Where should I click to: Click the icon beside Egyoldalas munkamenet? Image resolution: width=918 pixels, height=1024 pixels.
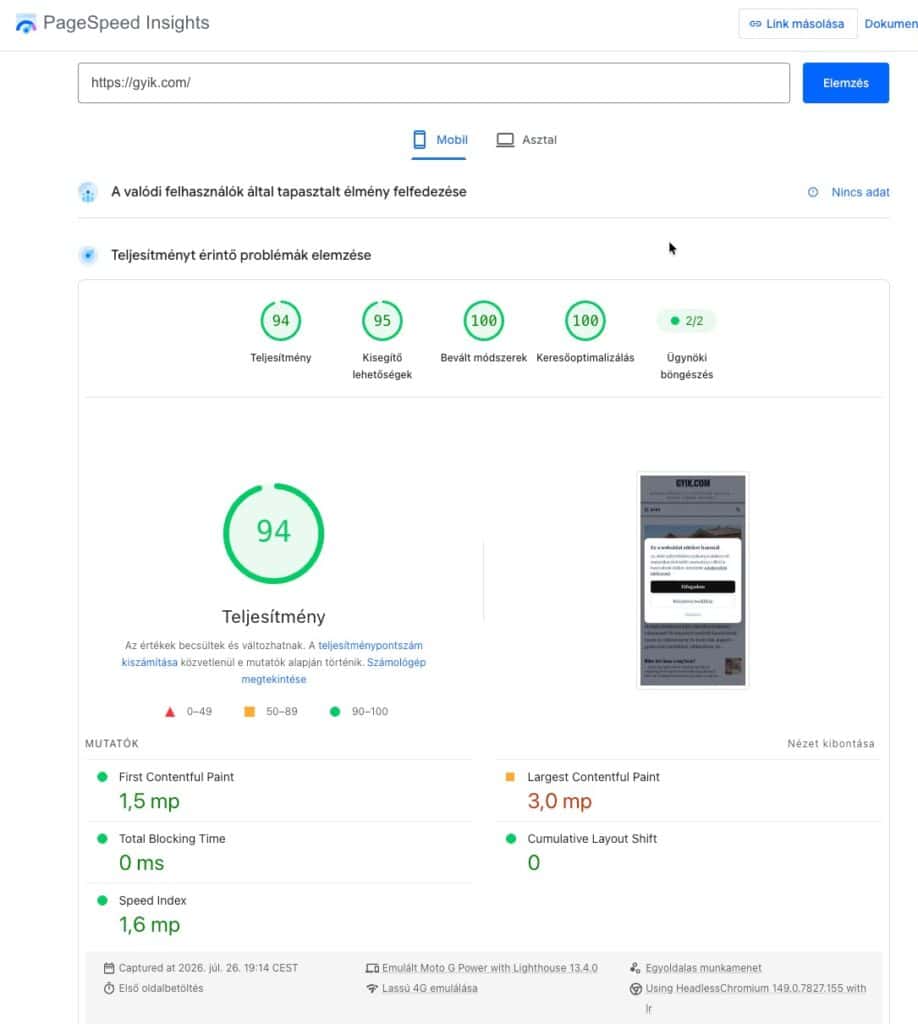pos(635,968)
